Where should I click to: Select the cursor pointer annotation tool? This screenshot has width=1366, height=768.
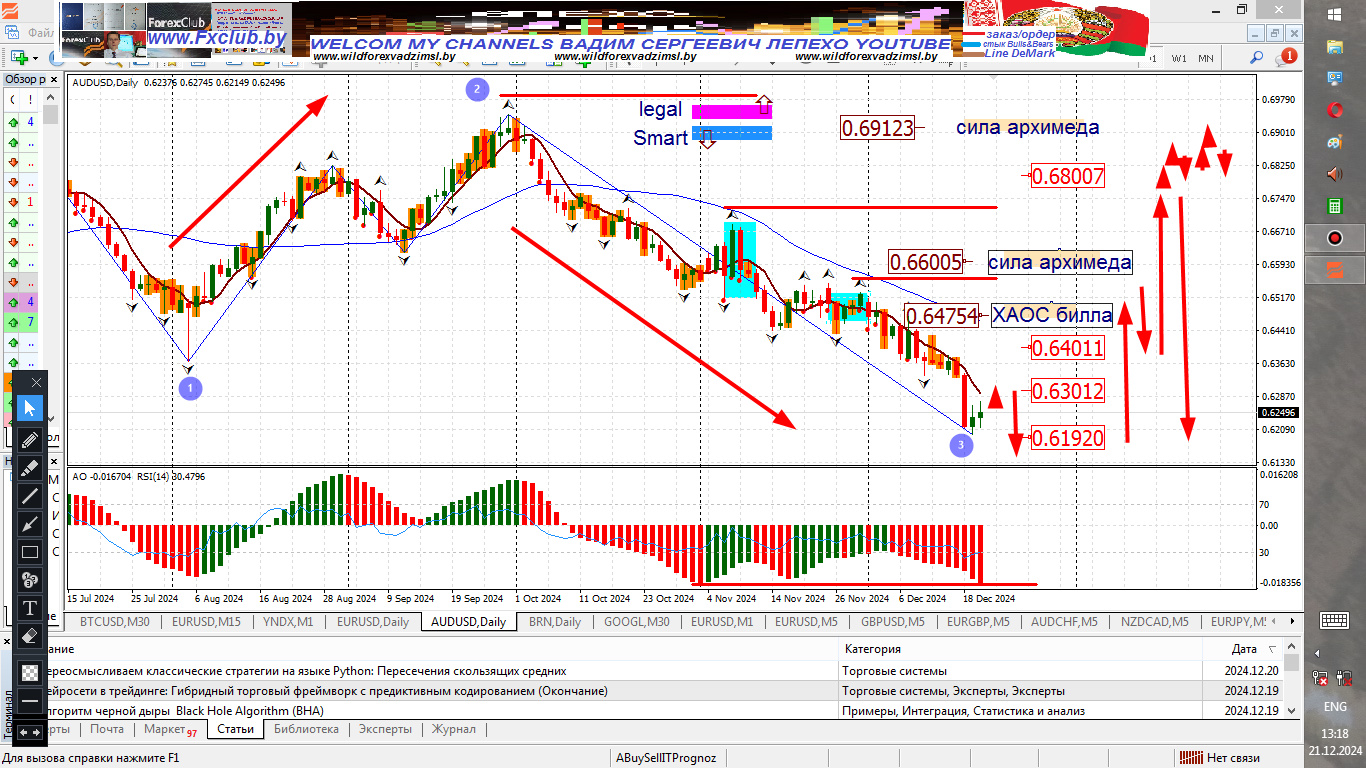click(x=30, y=408)
